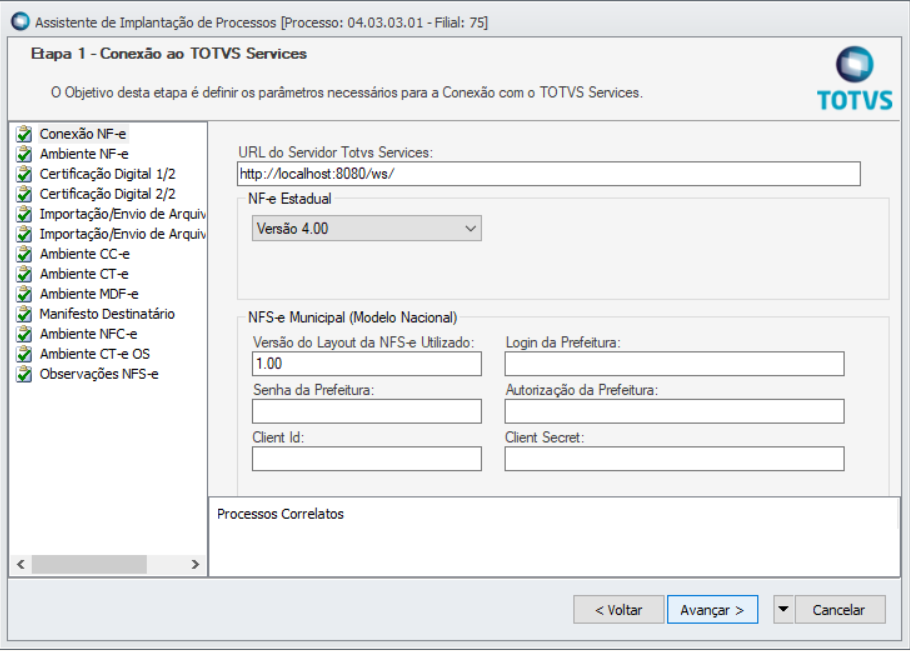Focus the Autorização da Prefeitura field

pyautogui.click(x=674, y=411)
